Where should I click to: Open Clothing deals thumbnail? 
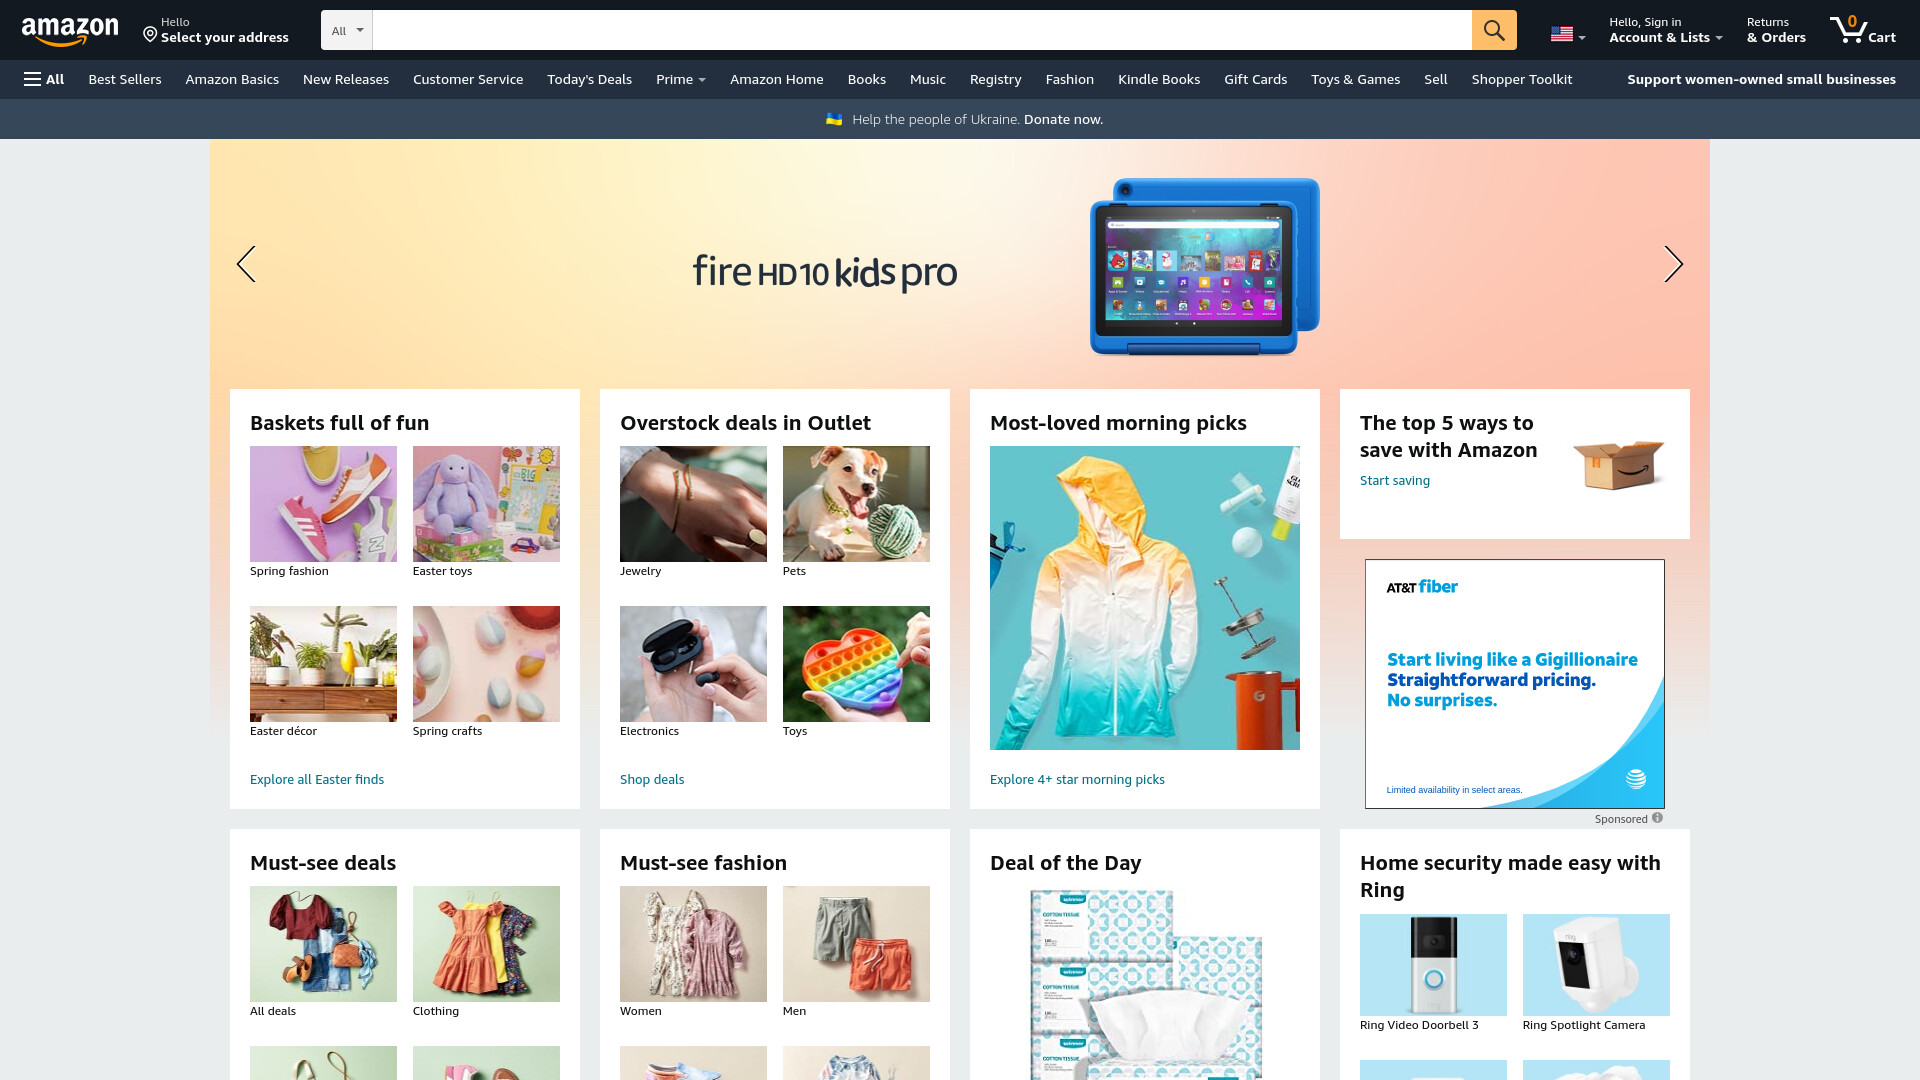pos(486,944)
